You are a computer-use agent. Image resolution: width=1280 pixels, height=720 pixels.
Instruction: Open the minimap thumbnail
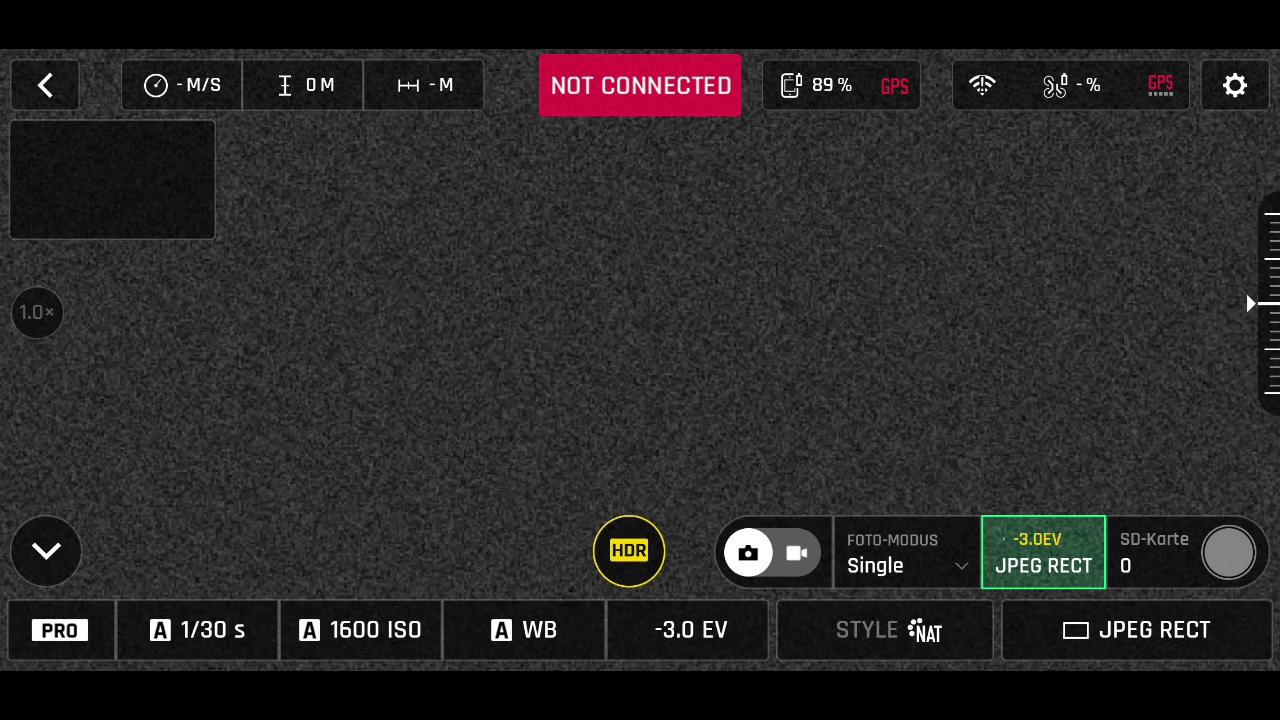(x=112, y=180)
